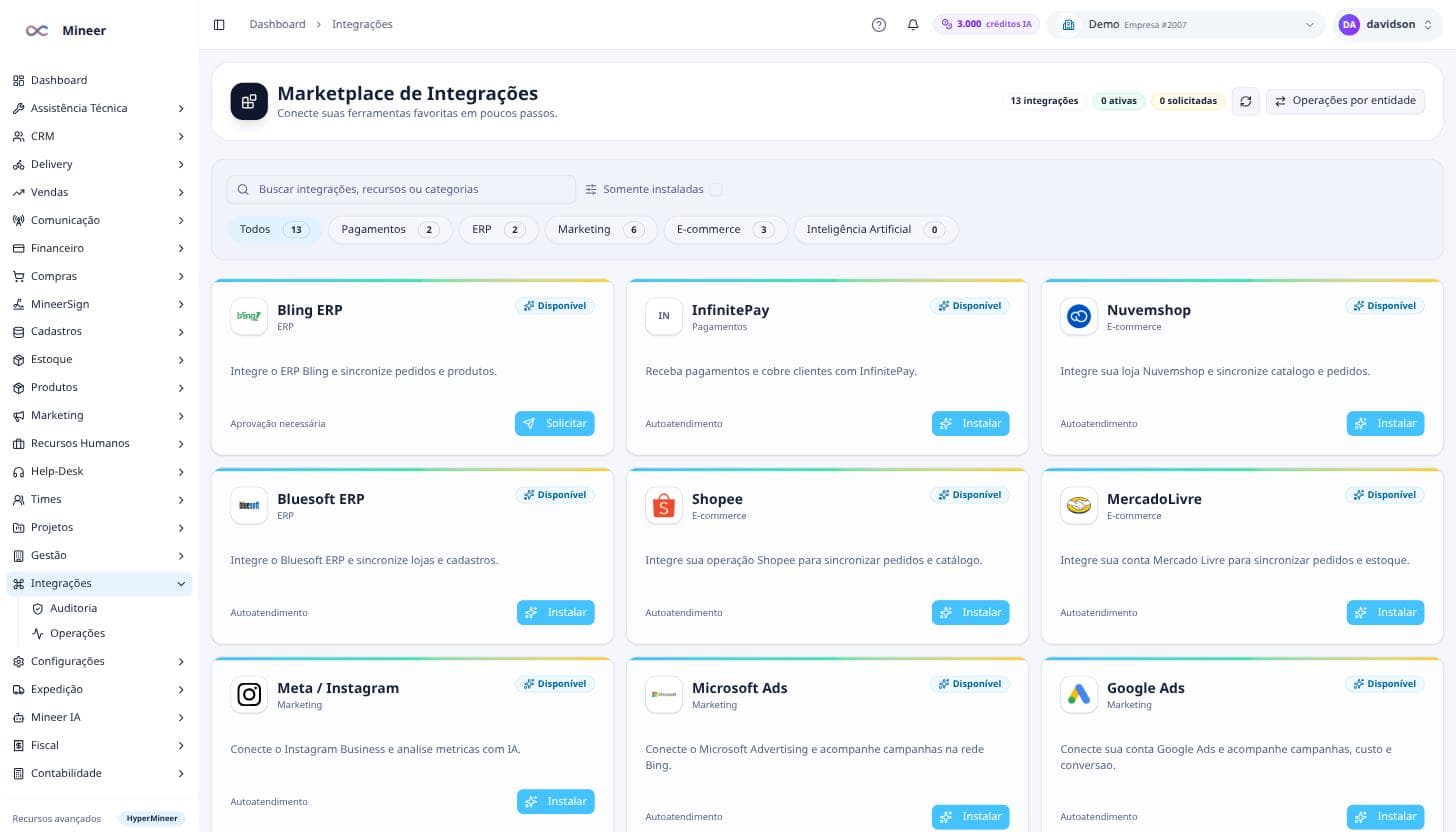Click the Meta / Instagram camera logo
The image size is (1456, 832).
(249, 694)
